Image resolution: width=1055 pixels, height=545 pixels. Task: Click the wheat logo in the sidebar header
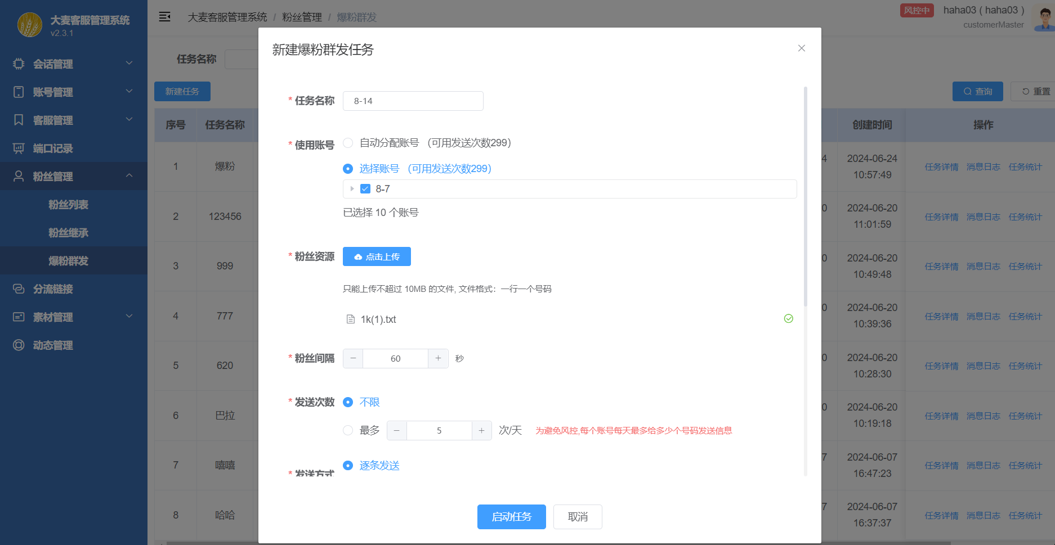pyautogui.click(x=30, y=26)
